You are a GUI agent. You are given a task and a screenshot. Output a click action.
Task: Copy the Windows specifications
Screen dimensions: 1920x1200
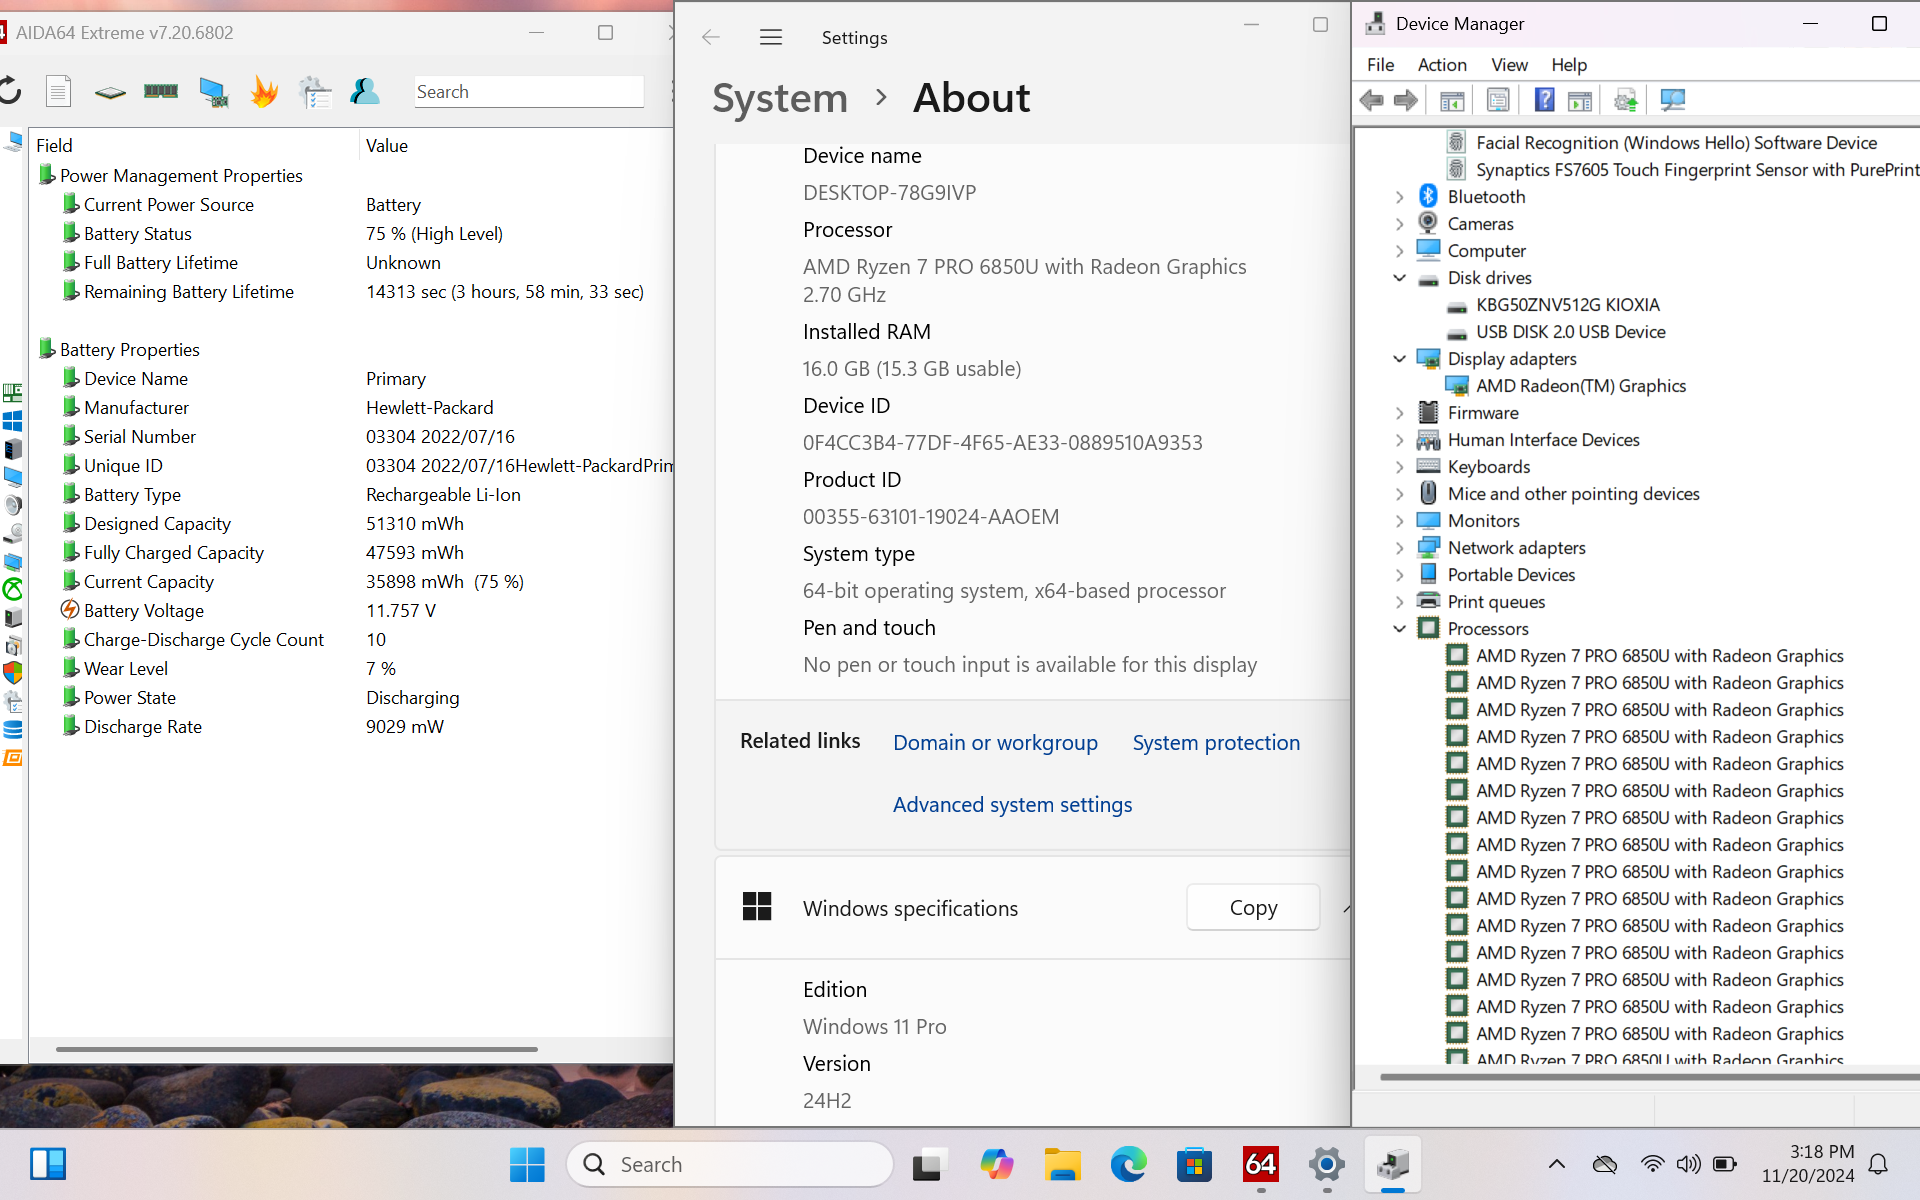1253,908
